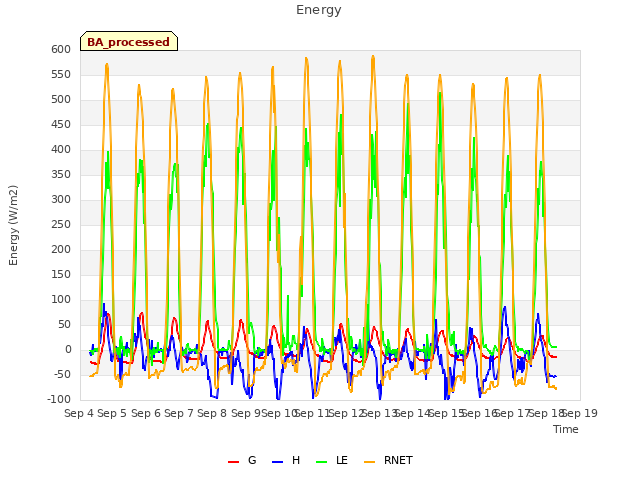Click the 100 y-axis tick label

[61, 300]
